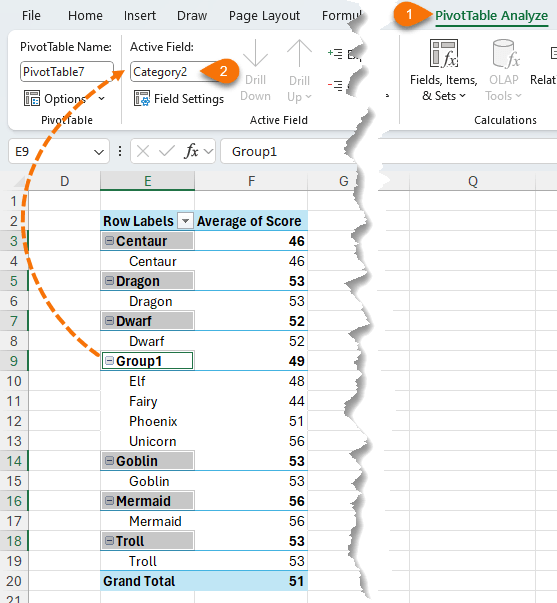Viewport: 557px width, 603px height.
Task: Select the PivotTable Analyze tab
Action: (x=491, y=16)
